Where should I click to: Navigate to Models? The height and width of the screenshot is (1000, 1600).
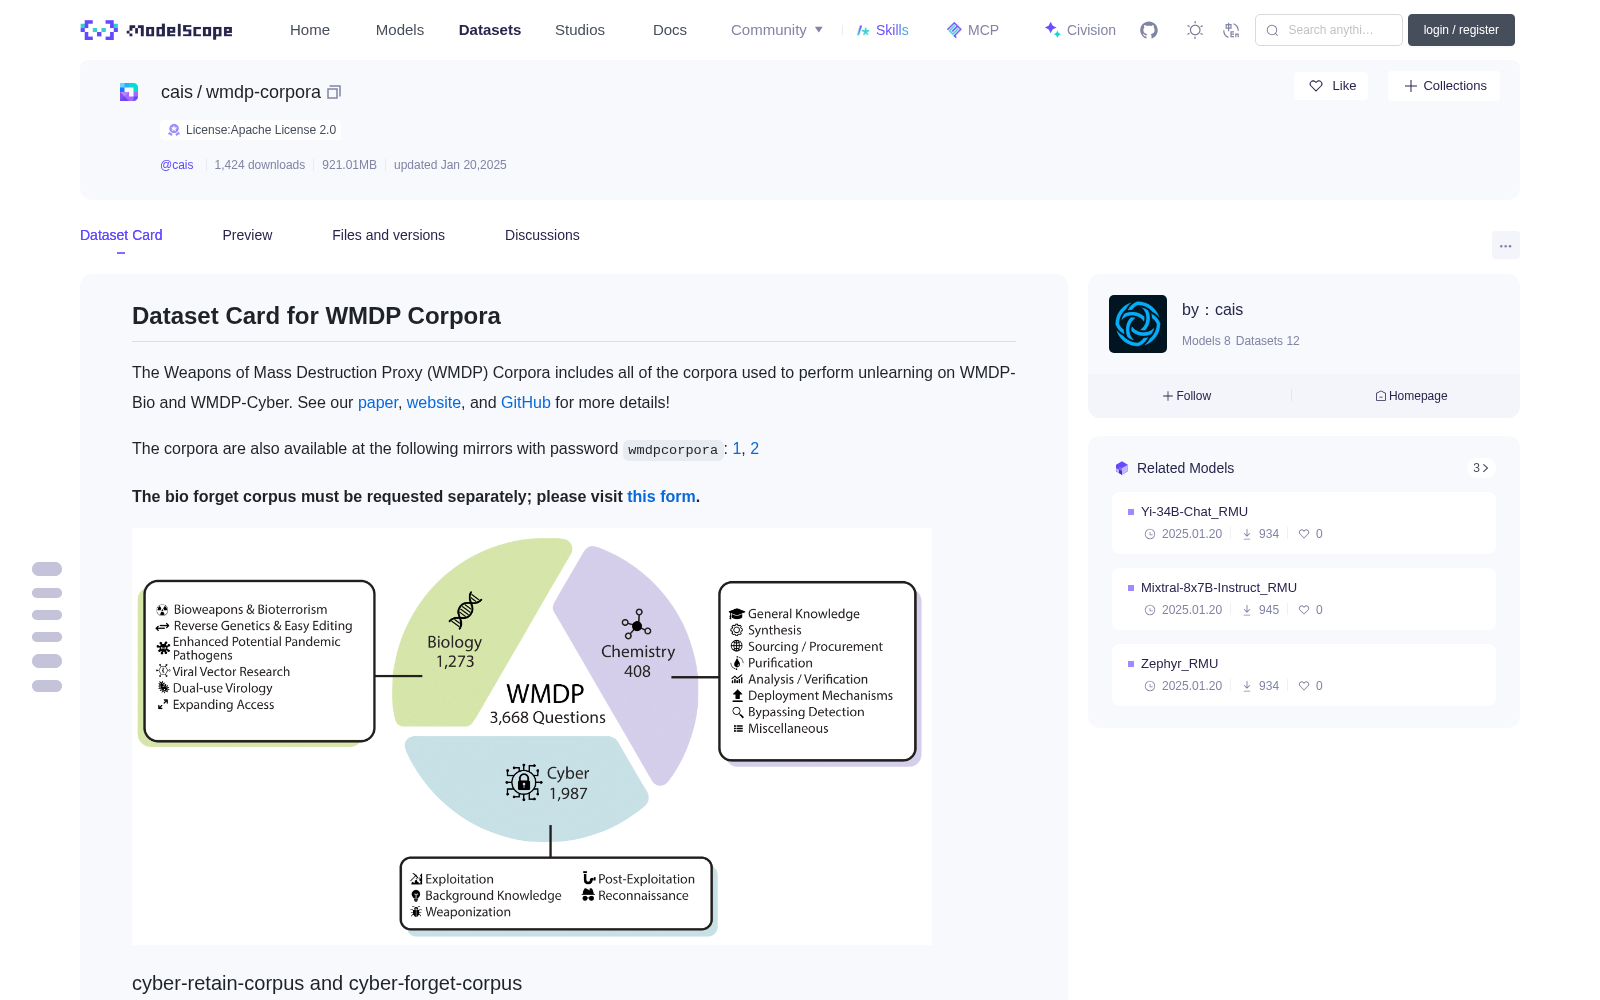pos(400,30)
